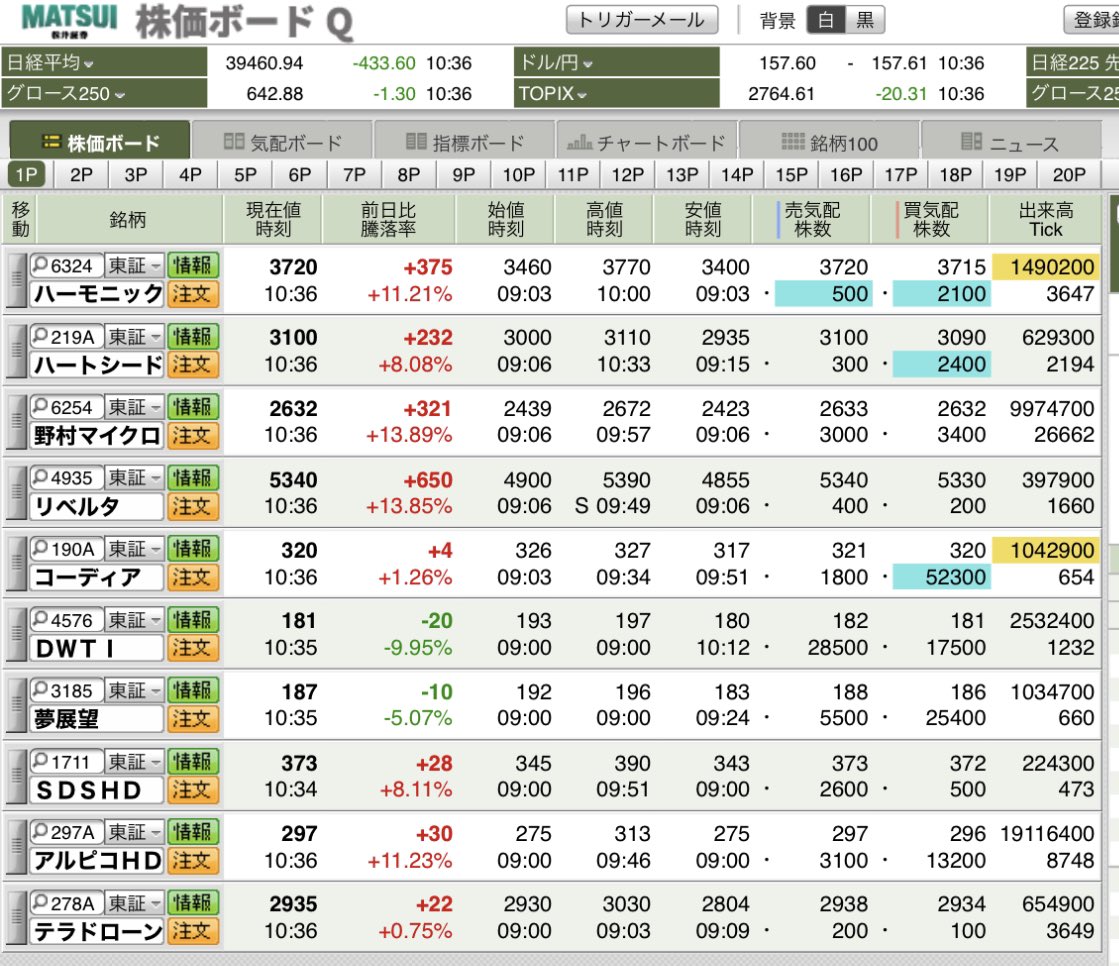The height and width of the screenshot is (966, 1119).
Task: Click the 19116400 volume value
Action: (x=1047, y=833)
